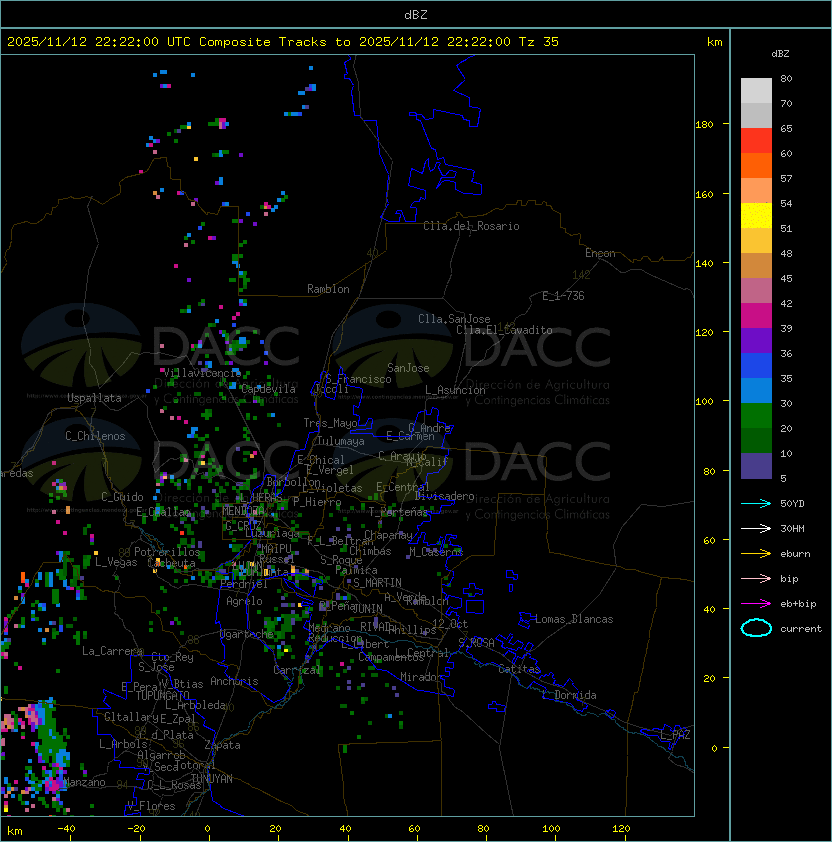The image size is (832, 842).
Task: Click the '-40' tick on the horizontal km axis
Action: [x=66, y=829]
